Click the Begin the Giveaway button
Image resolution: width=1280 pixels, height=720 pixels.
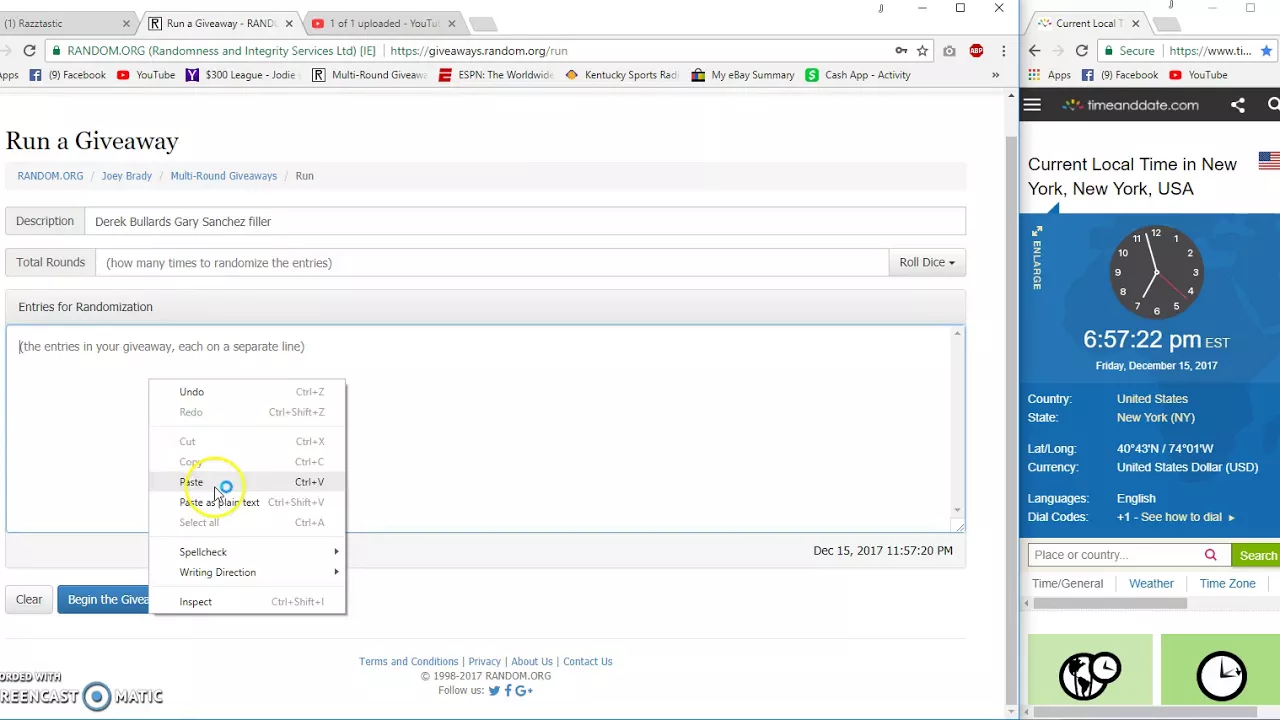[x=103, y=600]
